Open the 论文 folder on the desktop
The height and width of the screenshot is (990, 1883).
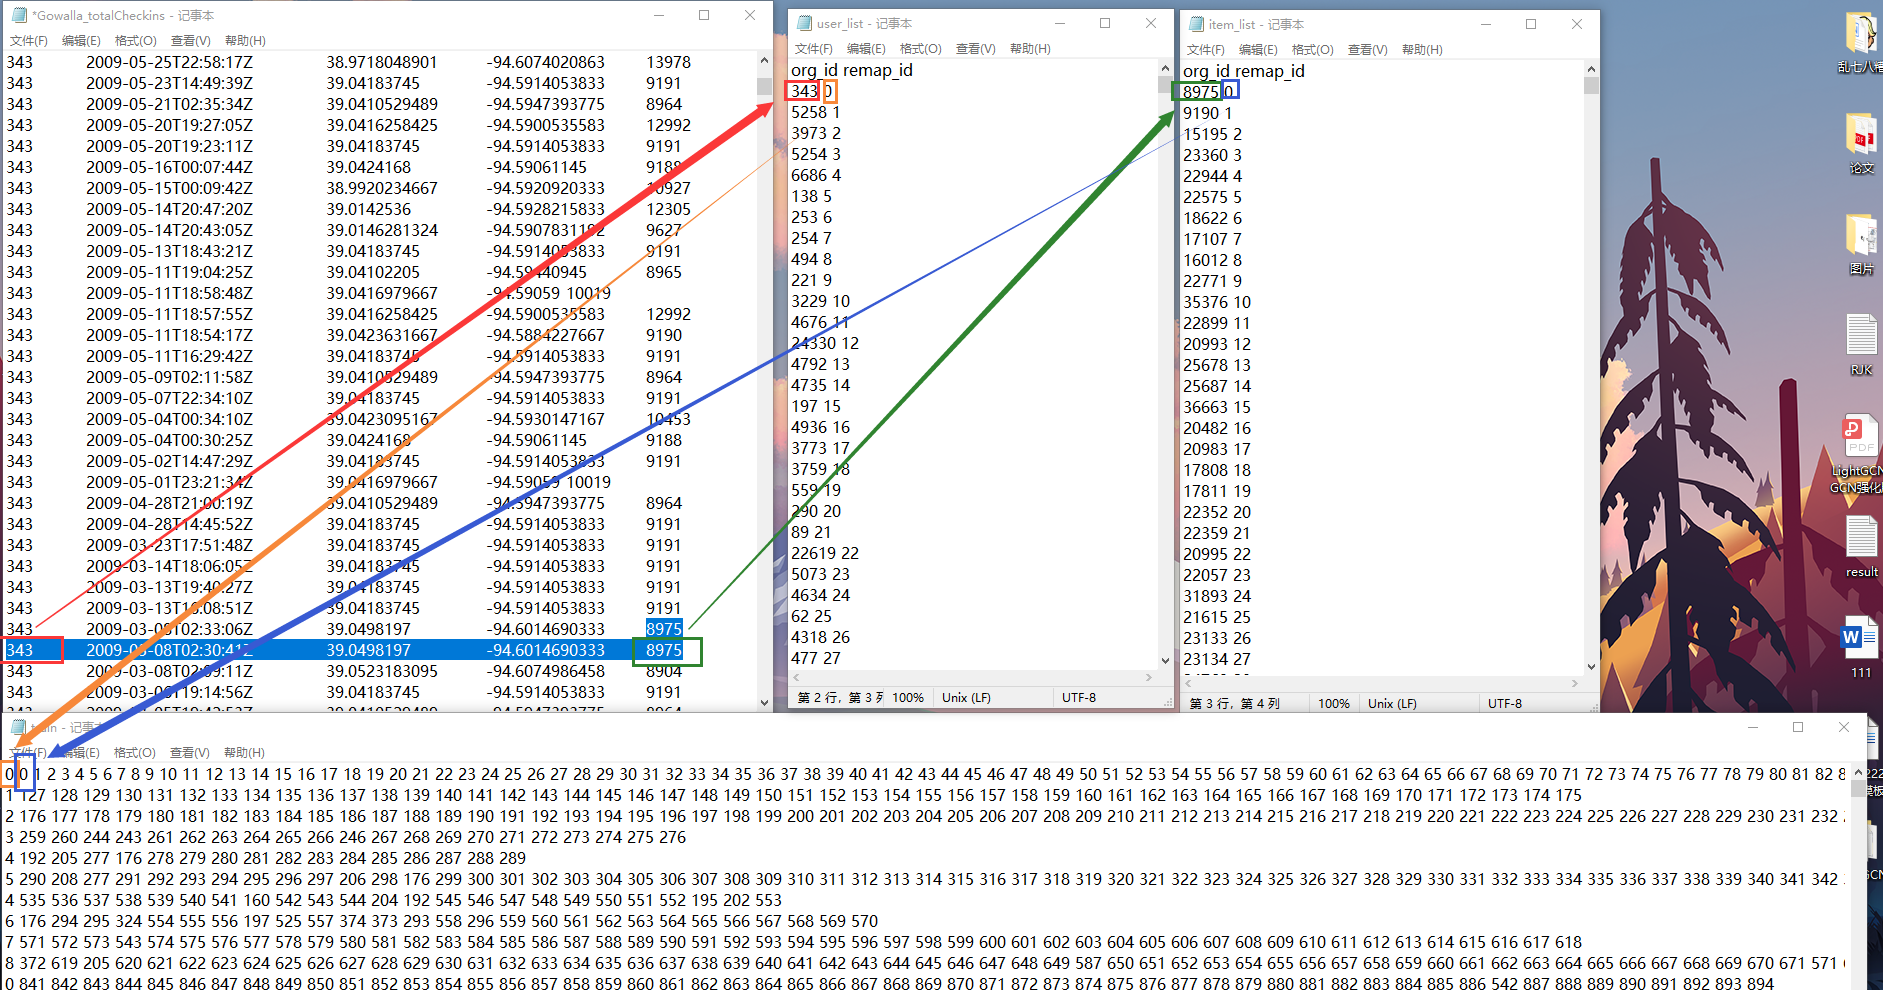[x=1861, y=143]
